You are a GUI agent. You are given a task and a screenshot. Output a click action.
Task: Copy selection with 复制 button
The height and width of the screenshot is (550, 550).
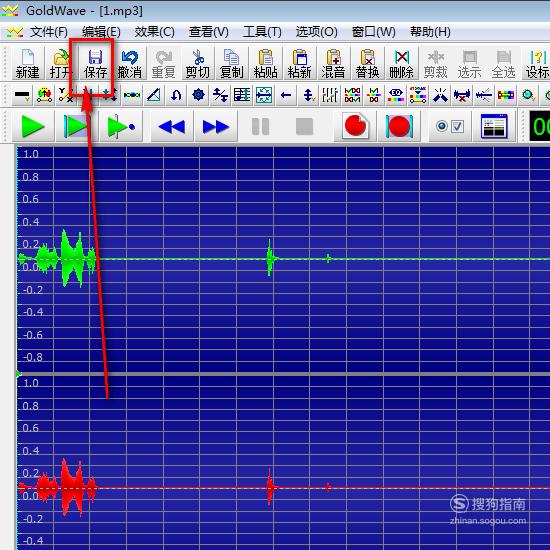point(231,64)
